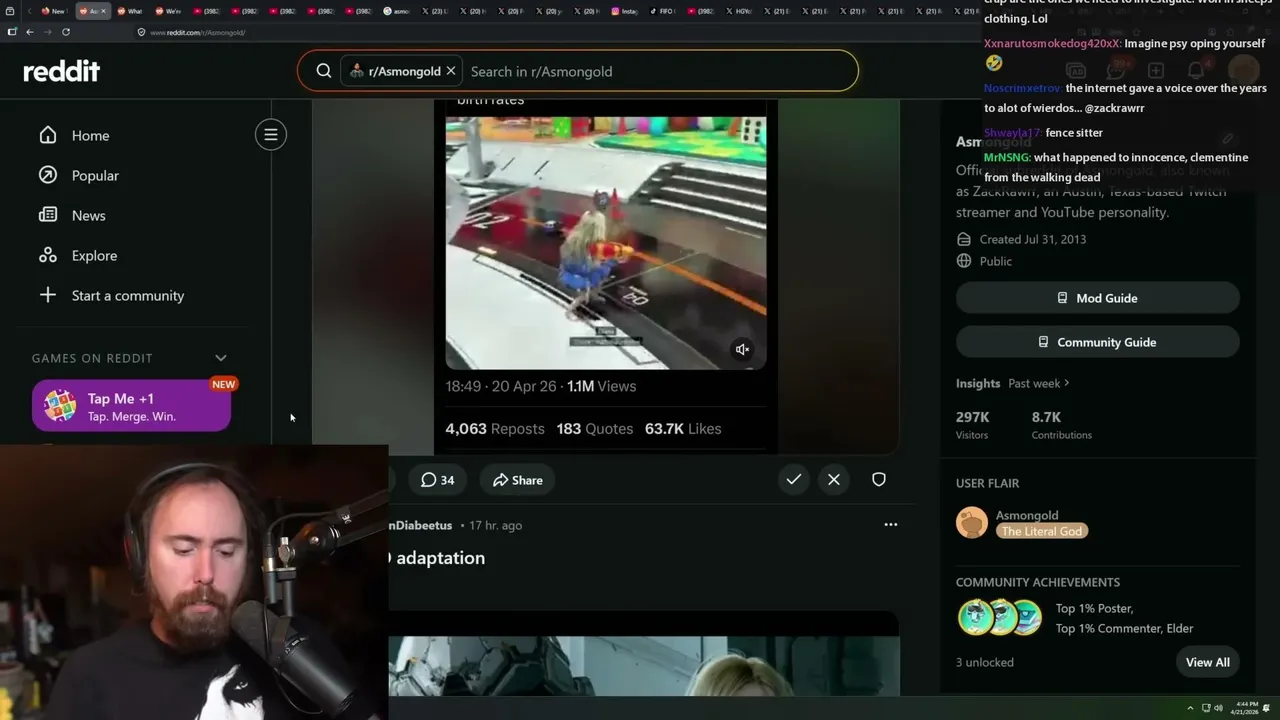Open the create post plus icon
This screenshot has width=1280, height=720.
[1156, 70]
